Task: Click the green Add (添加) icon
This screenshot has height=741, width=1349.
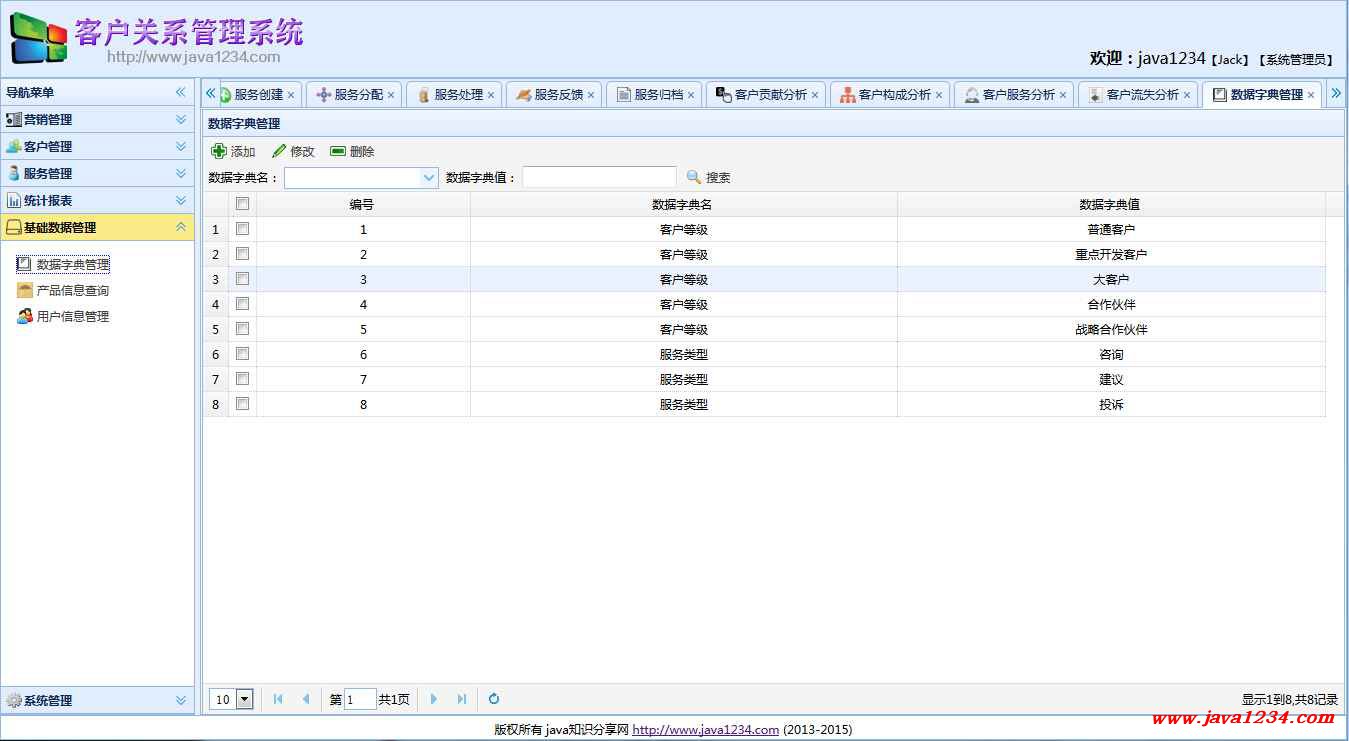Action: tap(219, 151)
